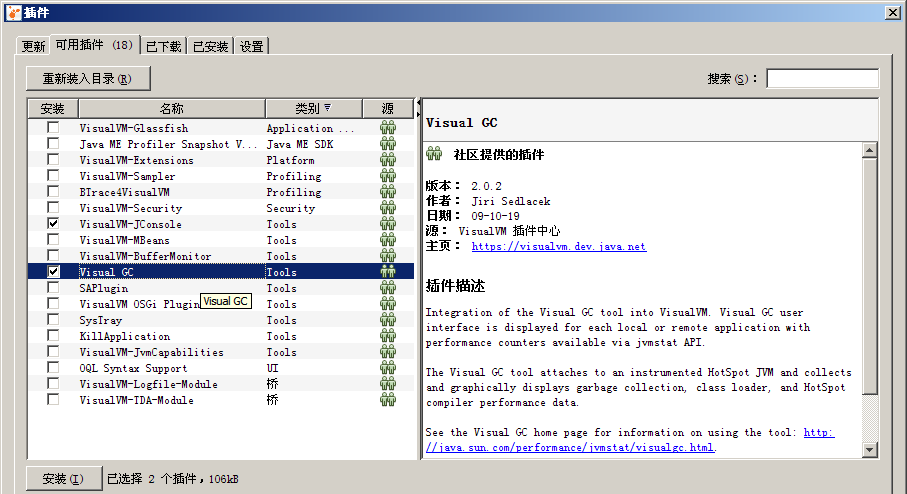Select the SysTray plugin row
Image resolution: width=907 pixels, height=494 pixels.
(x=221, y=319)
